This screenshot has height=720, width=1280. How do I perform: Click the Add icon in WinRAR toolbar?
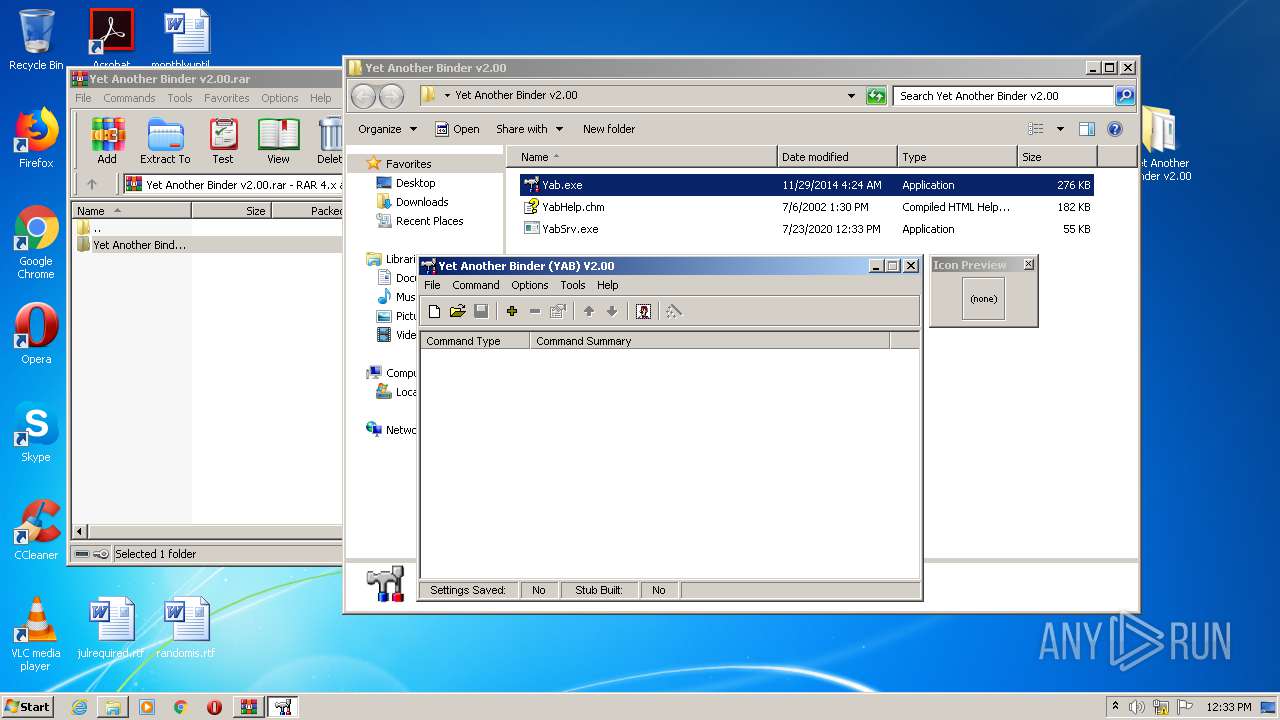(107, 141)
